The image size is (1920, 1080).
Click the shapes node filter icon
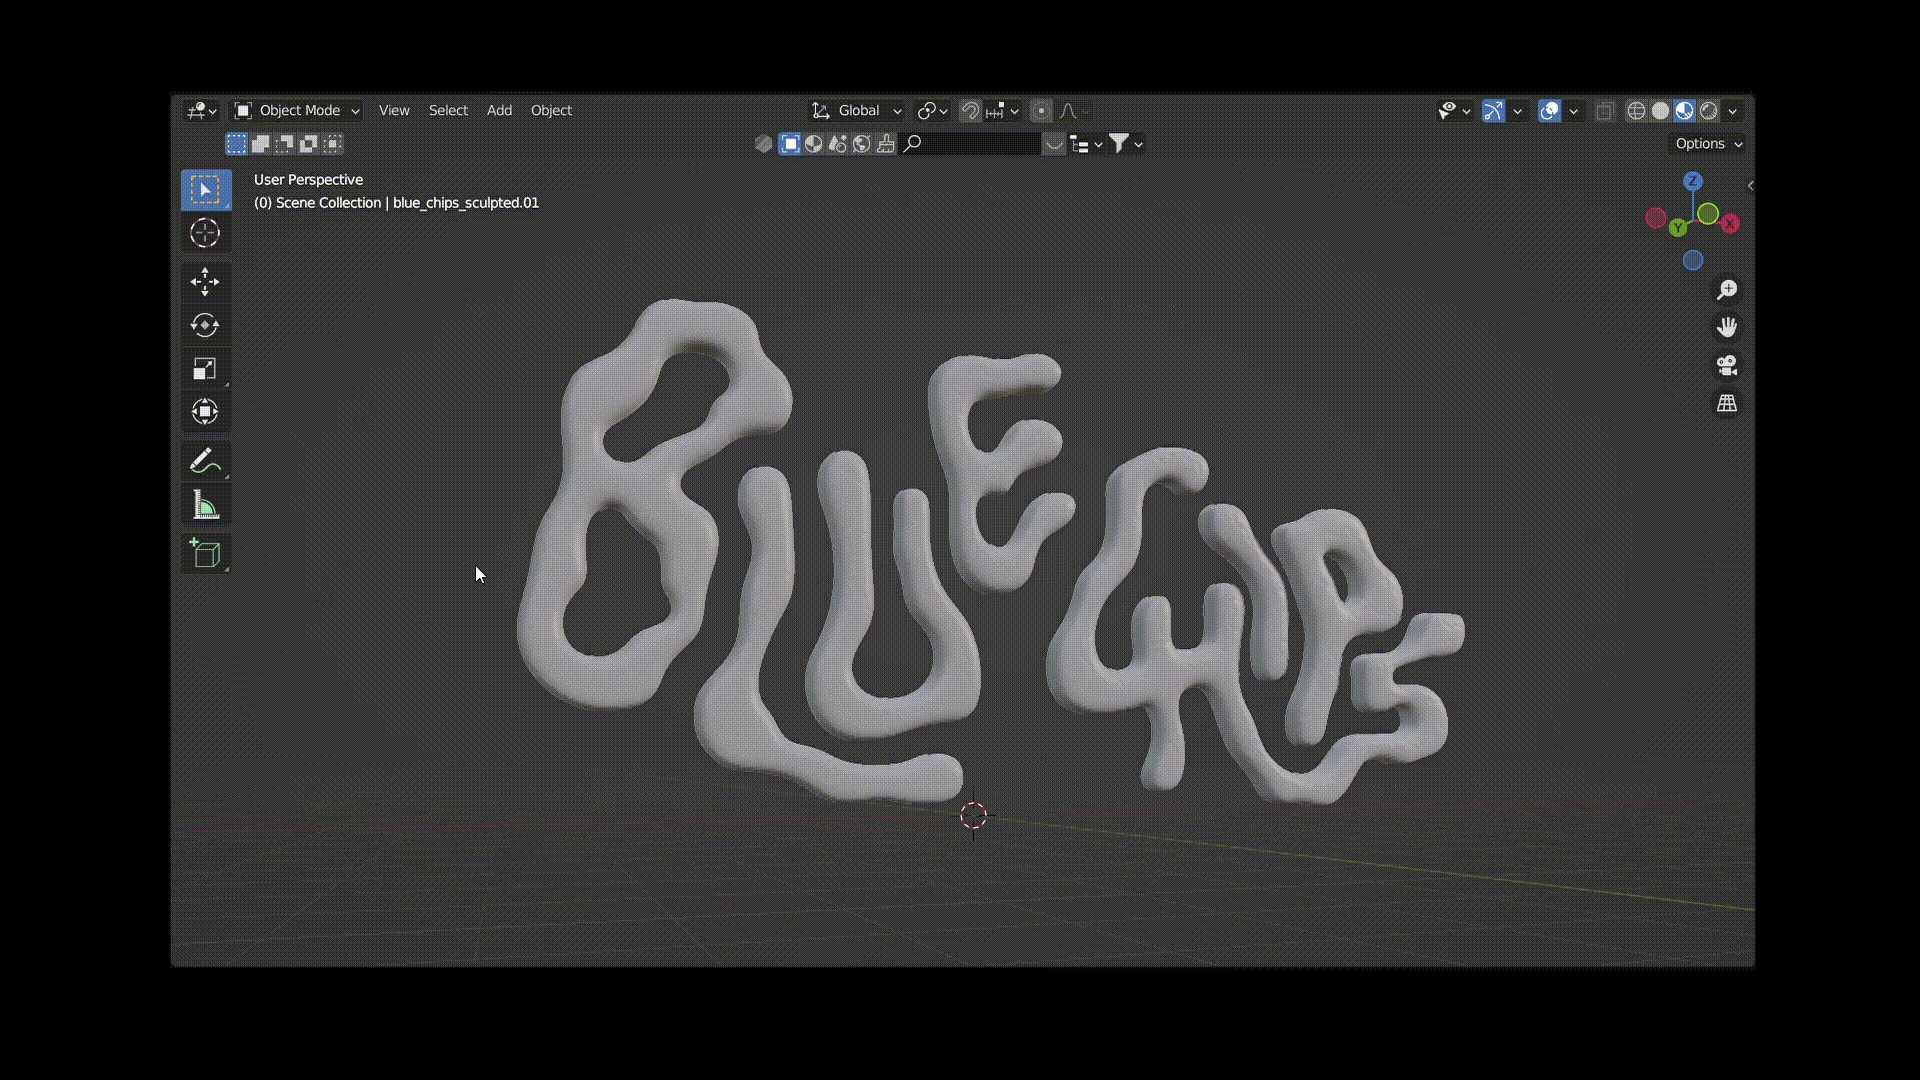[x=838, y=144]
